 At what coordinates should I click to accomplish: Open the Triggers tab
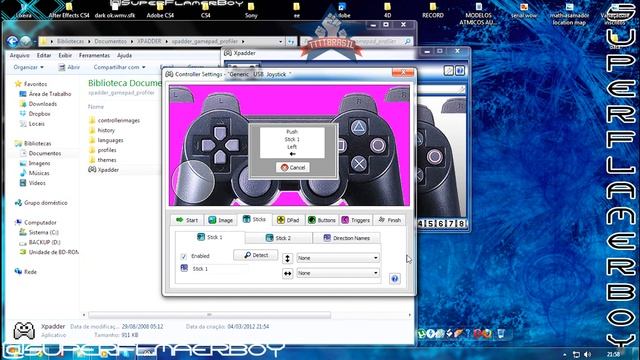click(x=356, y=220)
